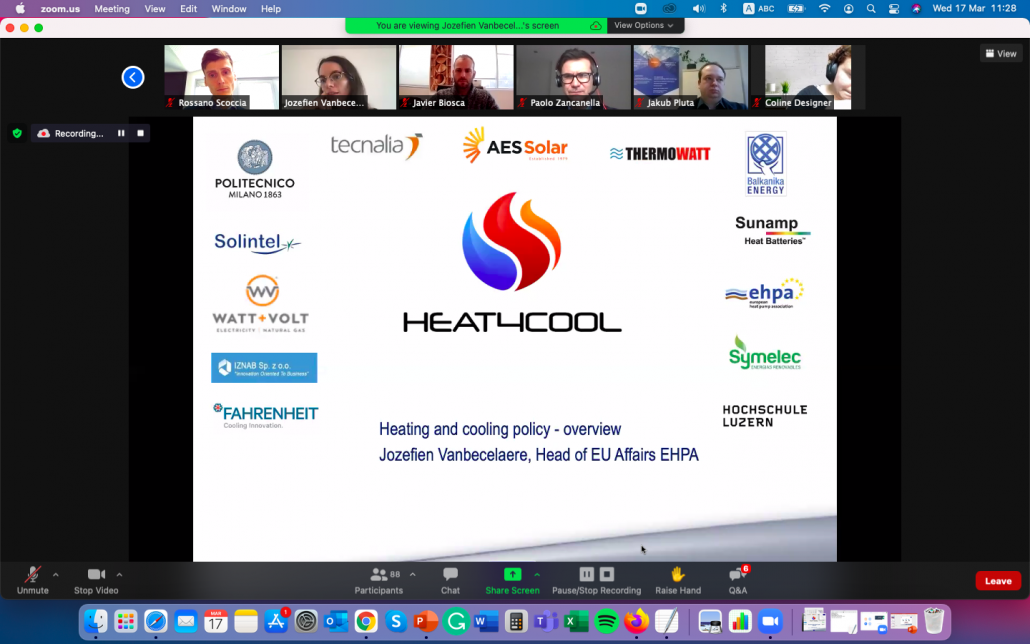Open the Bluetooth menu bar icon
This screenshot has height=644, width=1030.
tap(723, 9)
